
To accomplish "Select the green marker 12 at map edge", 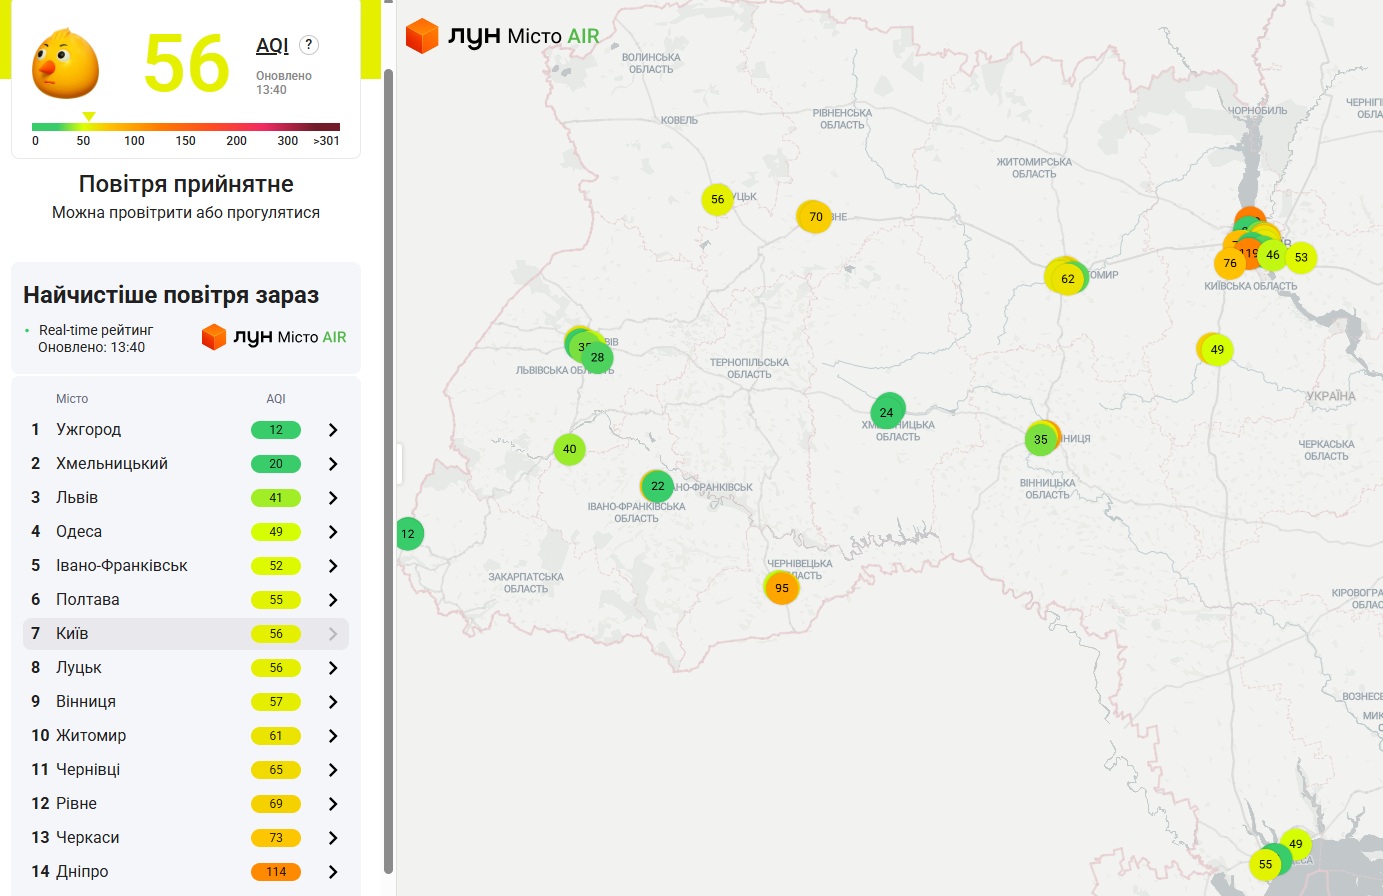I will click(x=408, y=534).
